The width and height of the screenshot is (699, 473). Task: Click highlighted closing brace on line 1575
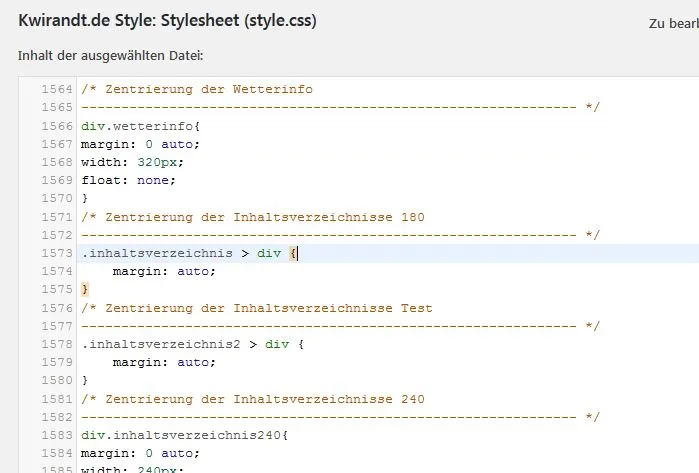click(x=85, y=289)
